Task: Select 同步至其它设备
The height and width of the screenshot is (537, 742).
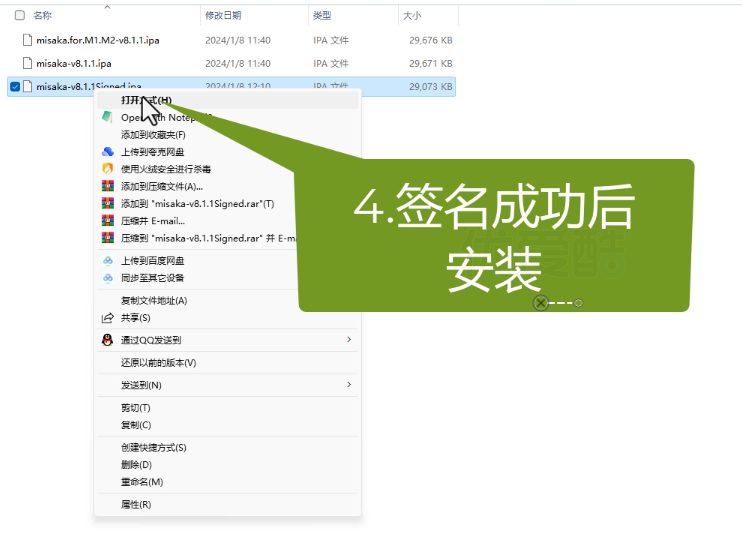Action: pyautogui.click(x=152, y=278)
